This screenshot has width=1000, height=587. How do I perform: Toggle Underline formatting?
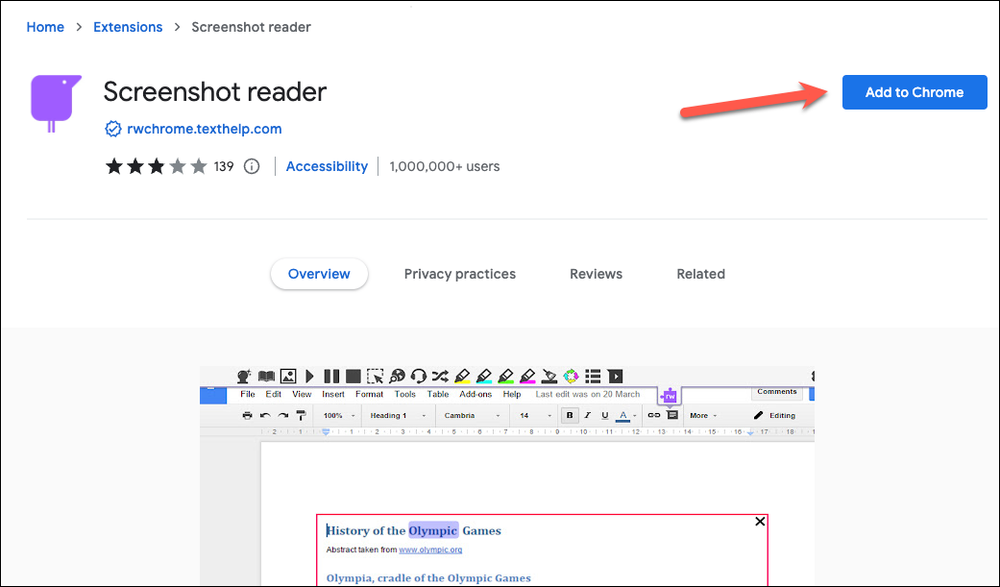click(x=603, y=415)
